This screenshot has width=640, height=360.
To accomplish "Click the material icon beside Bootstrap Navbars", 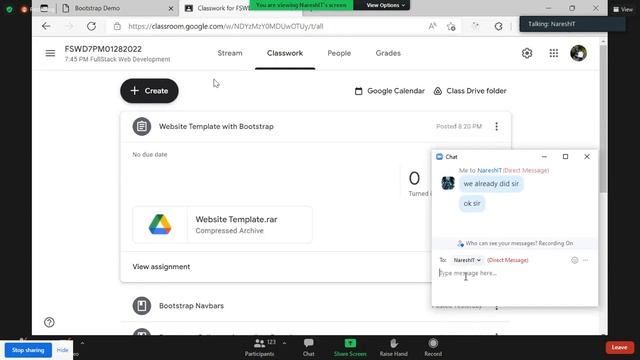I will click(142, 305).
